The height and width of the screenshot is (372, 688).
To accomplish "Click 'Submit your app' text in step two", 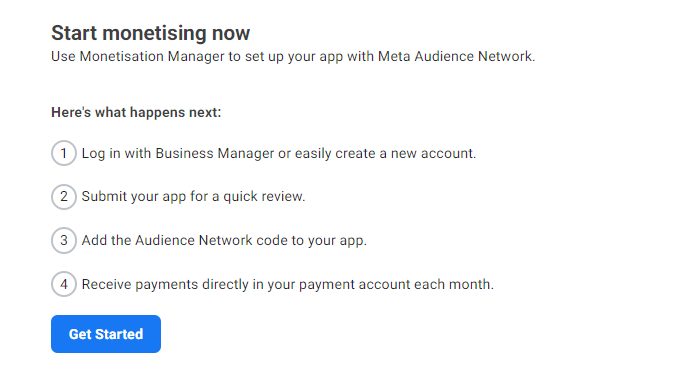I will (134, 197).
